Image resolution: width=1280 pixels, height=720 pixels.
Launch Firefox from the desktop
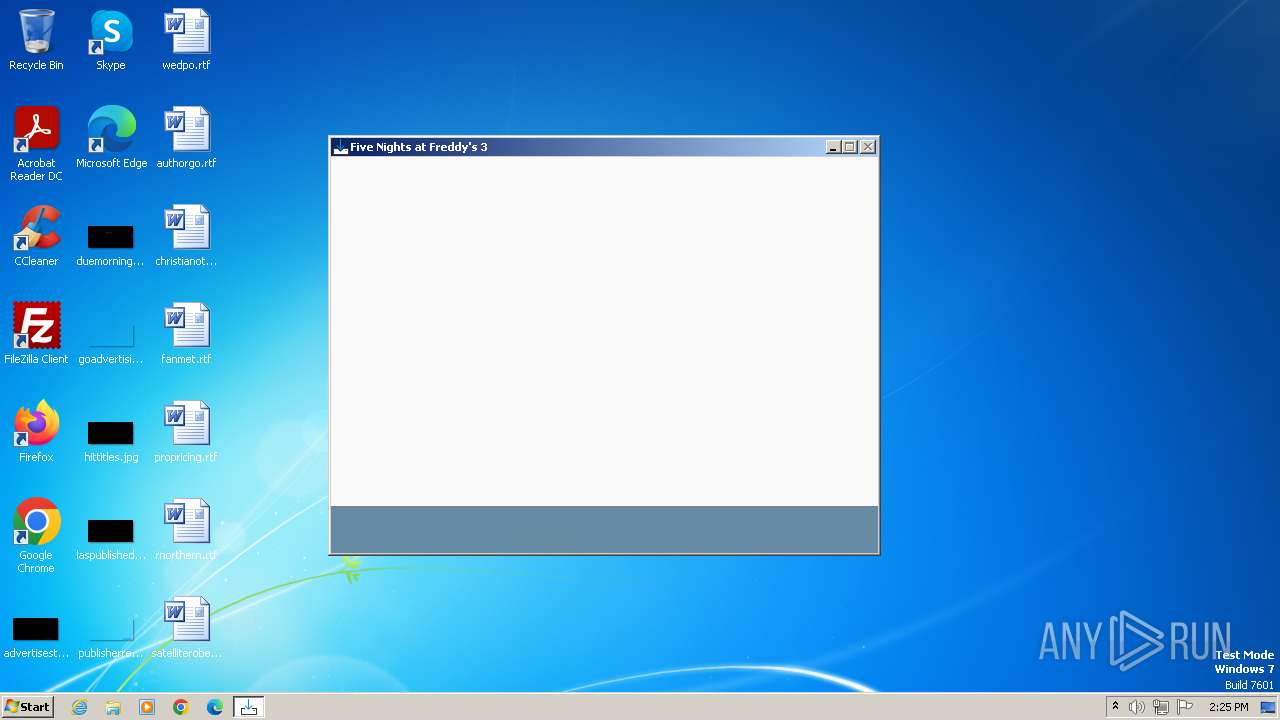pos(36,432)
